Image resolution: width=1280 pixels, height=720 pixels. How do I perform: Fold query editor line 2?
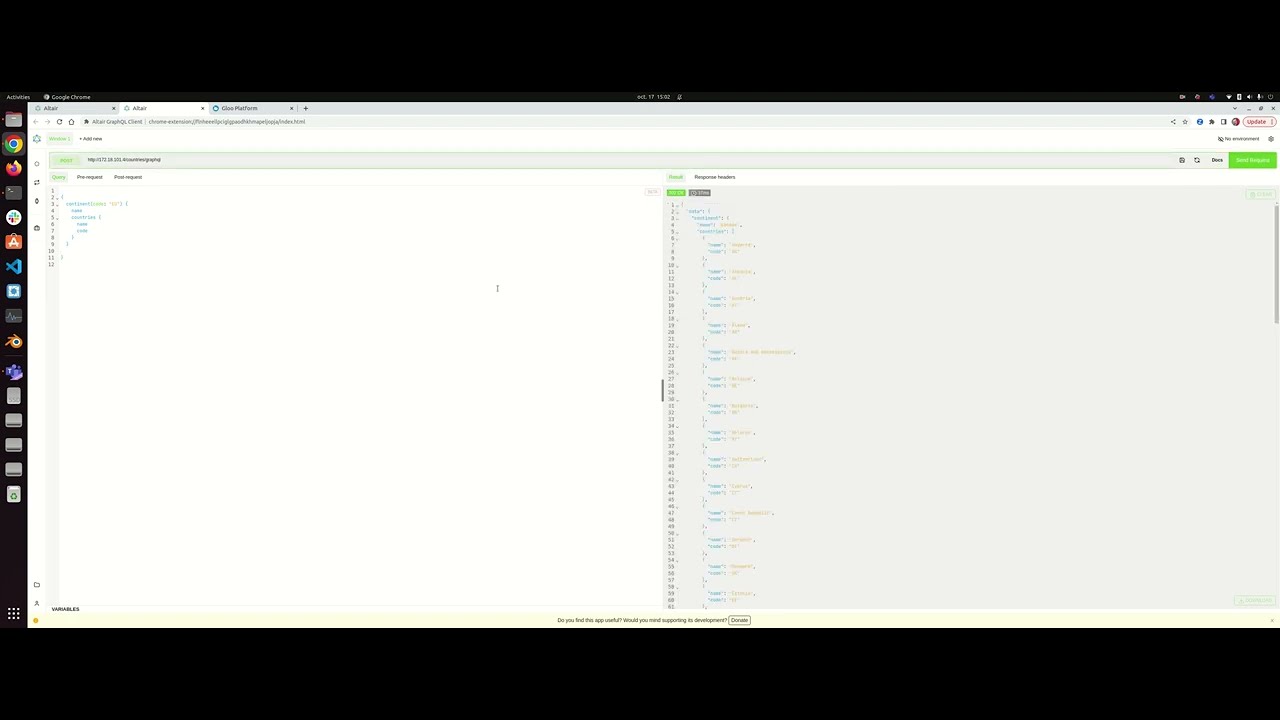pos(57,197)
